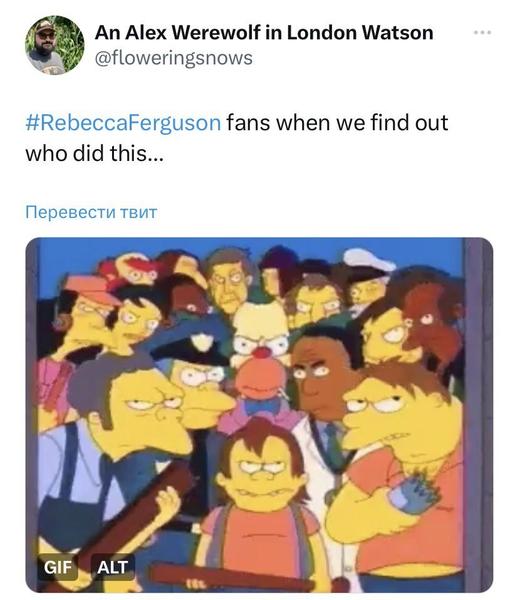
Task: Click the man wearing the orange cap
Action: [x=89, y=310]
